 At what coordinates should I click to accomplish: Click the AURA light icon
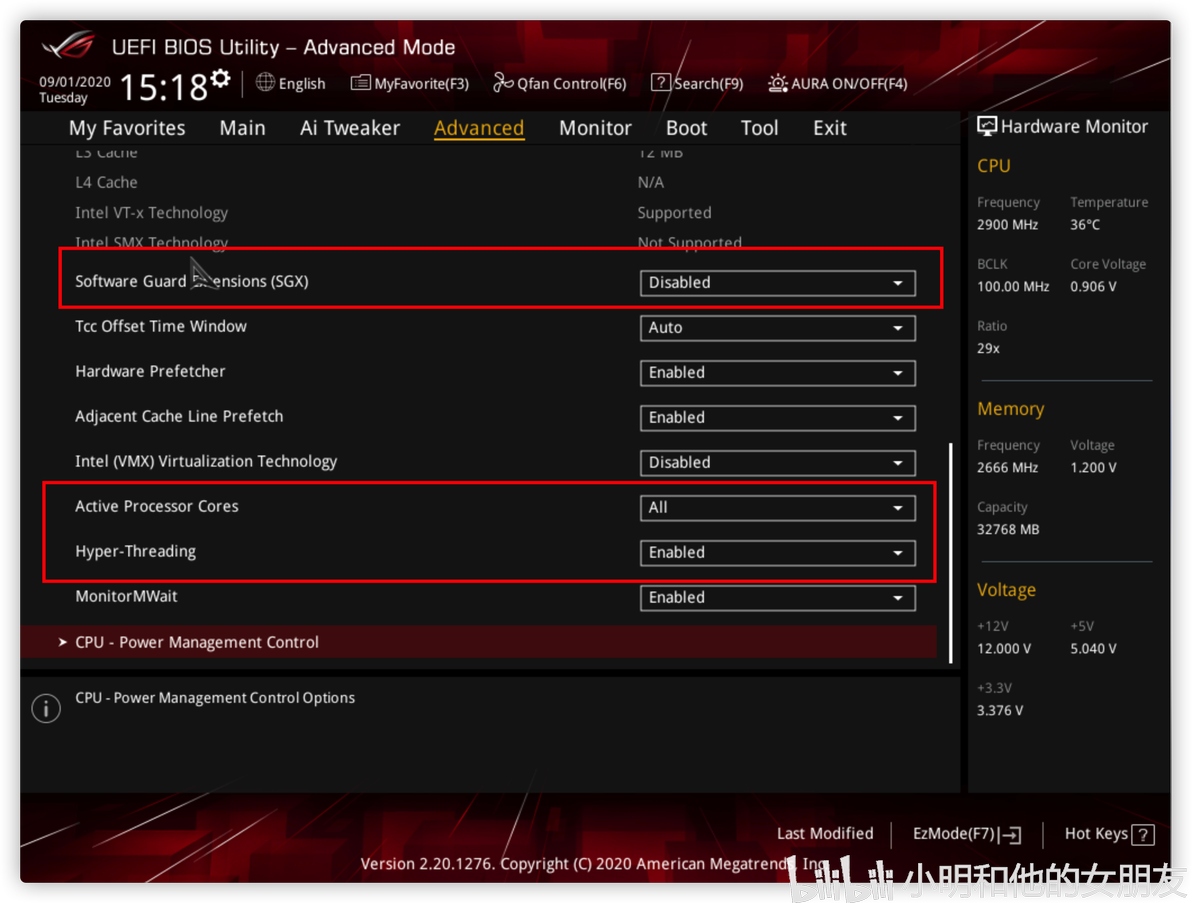778,83
